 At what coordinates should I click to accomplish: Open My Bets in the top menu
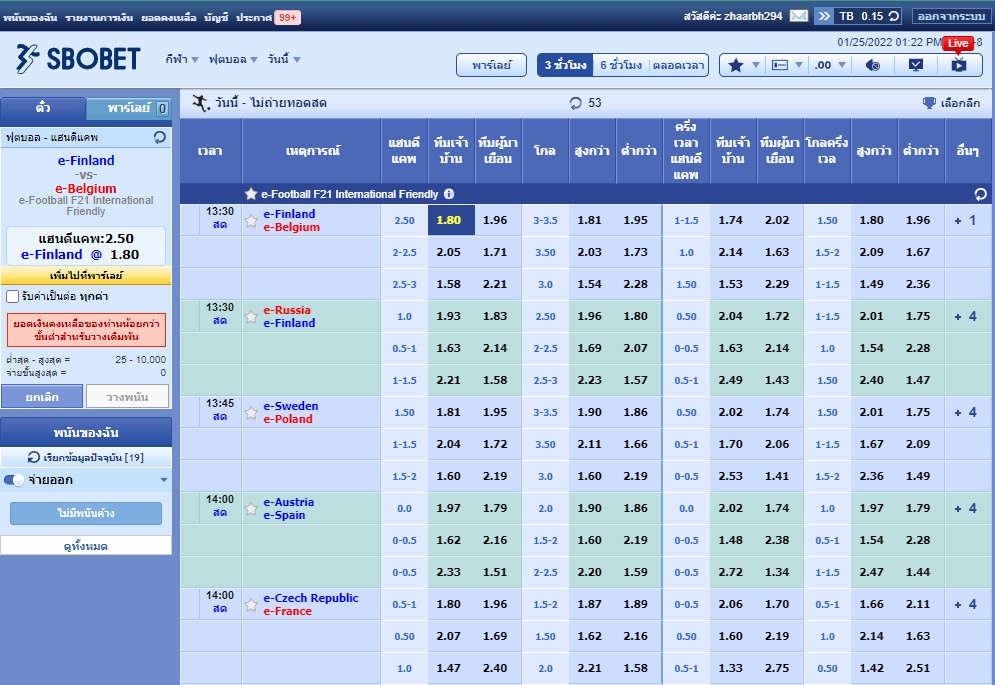click(x=29, y=17)
